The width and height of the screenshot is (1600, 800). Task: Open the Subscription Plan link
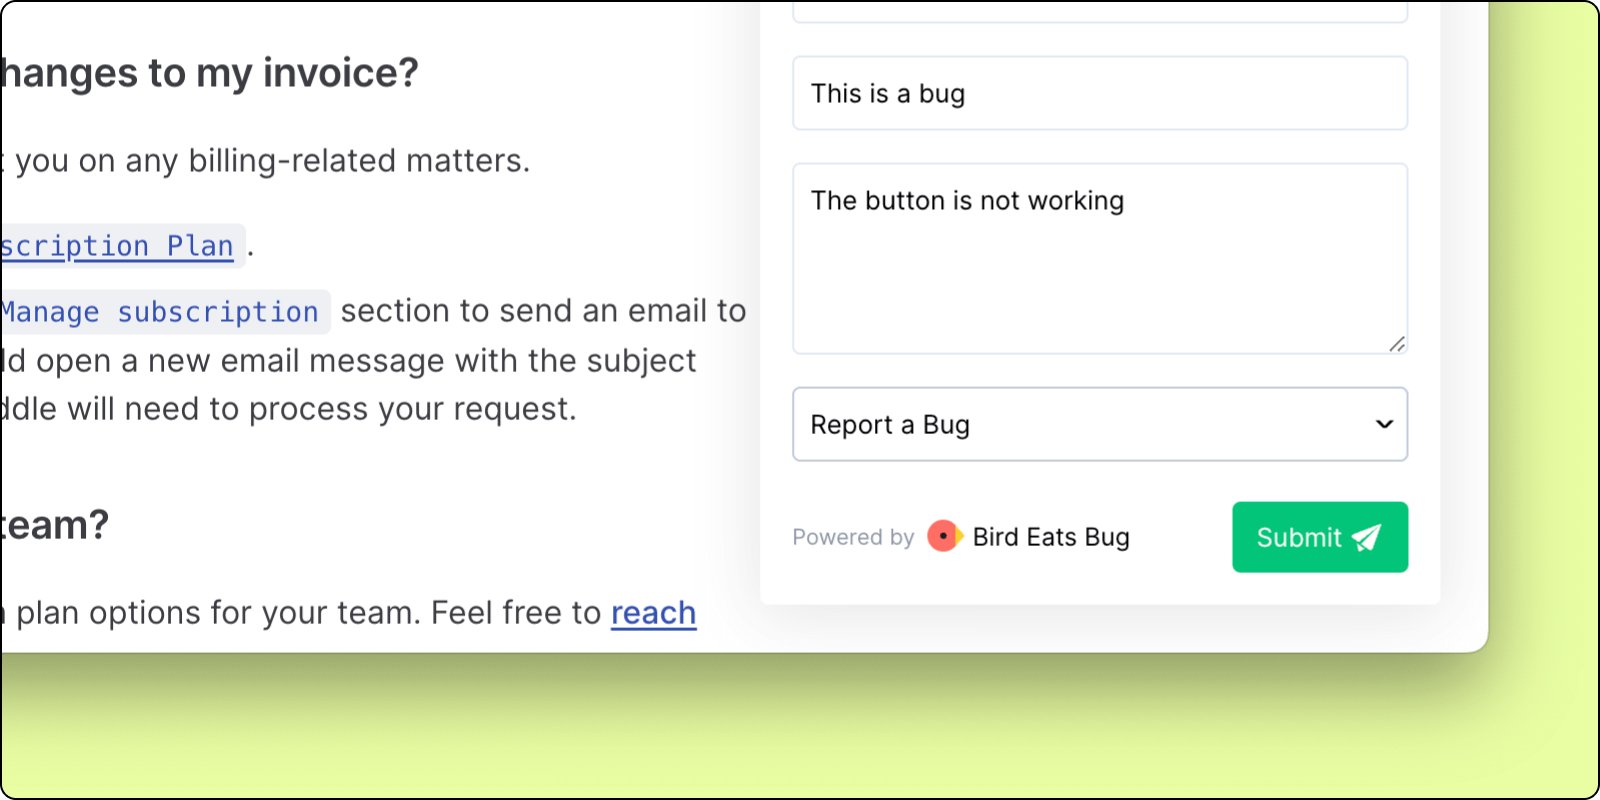[x=117, y=246]
